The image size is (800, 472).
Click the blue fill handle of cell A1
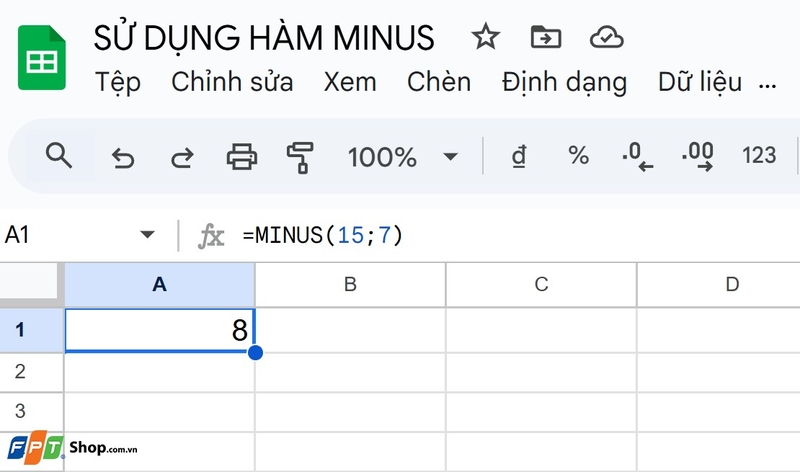click(x=255, y=352)
